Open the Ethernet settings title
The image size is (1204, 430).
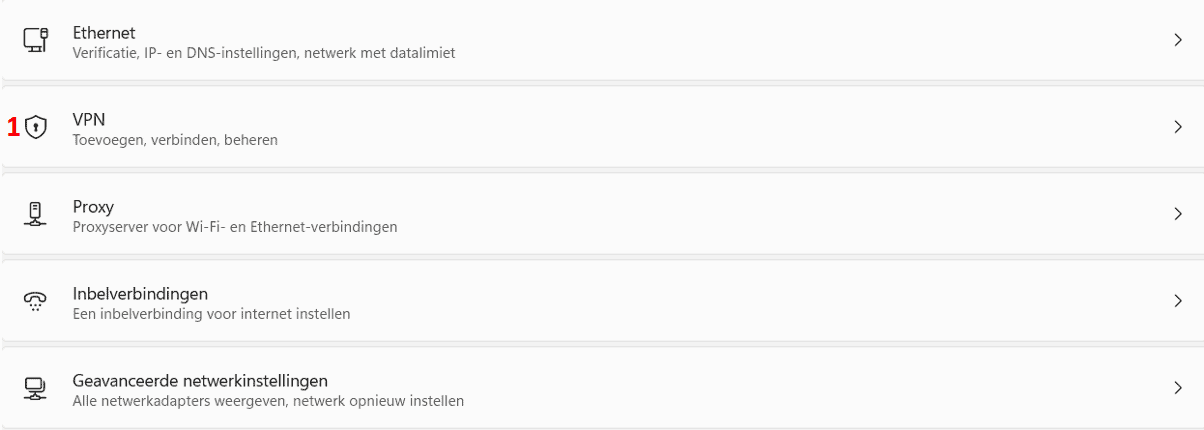point(104,33)
